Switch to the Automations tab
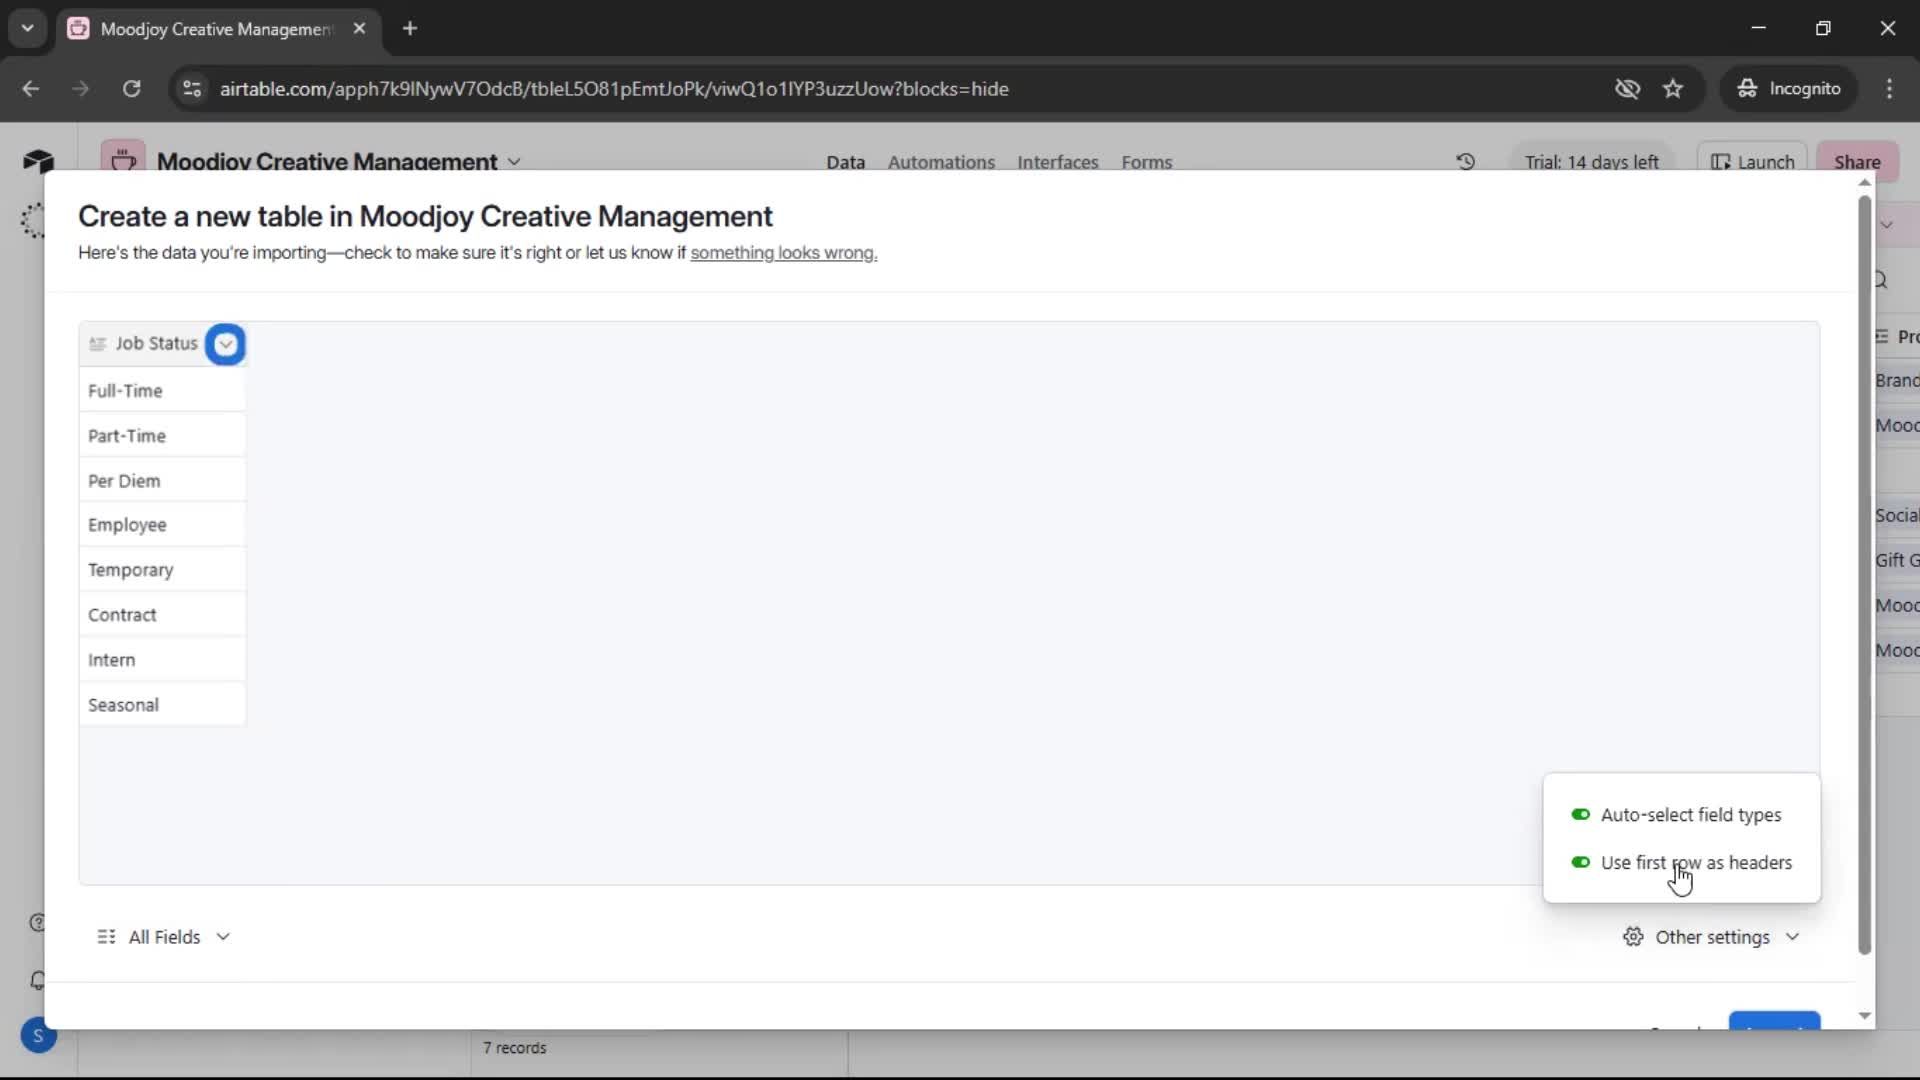The height and width of the screenshot is (1080, 1920). pos(941,162)
